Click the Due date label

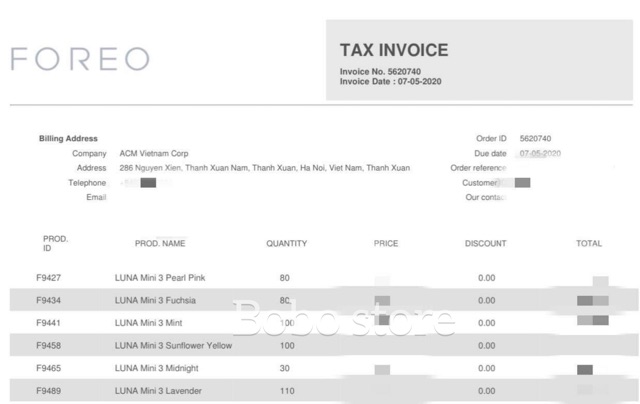coord(490,153)
